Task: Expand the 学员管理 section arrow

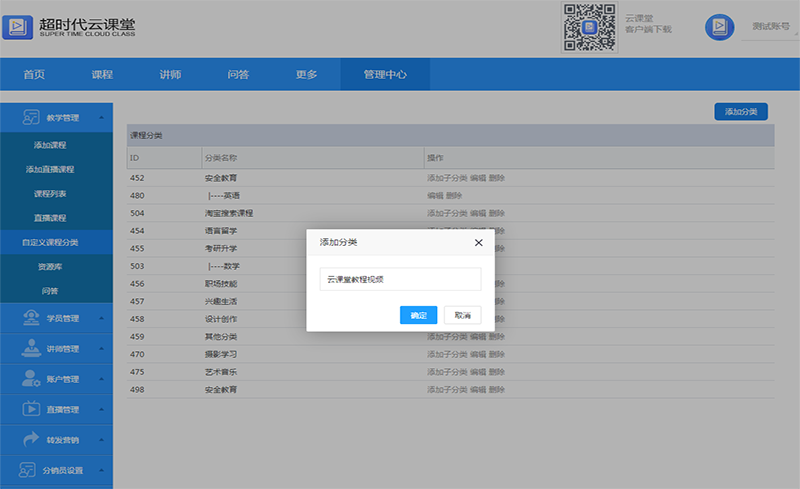Action: pyautogui.click(x=101, y=318)
